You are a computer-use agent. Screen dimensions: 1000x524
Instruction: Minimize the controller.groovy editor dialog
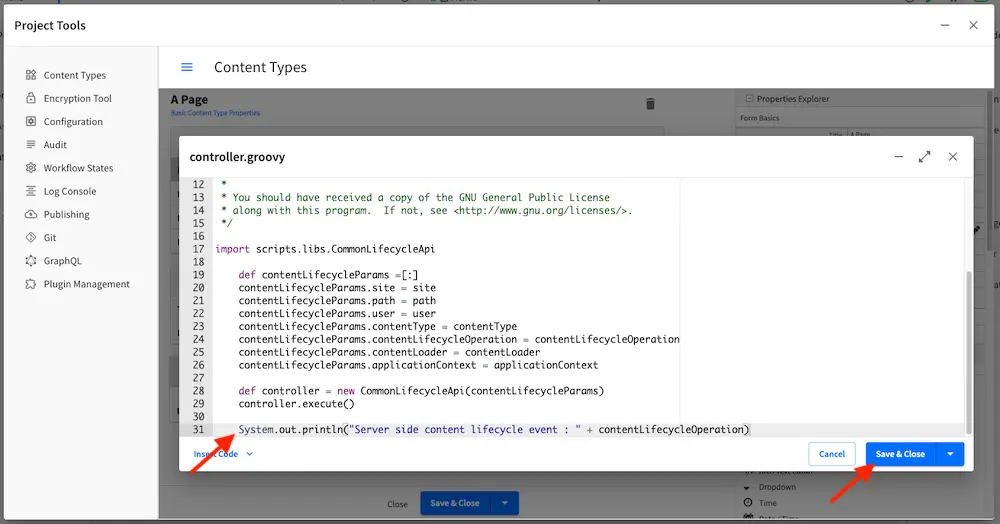point(899,157)
